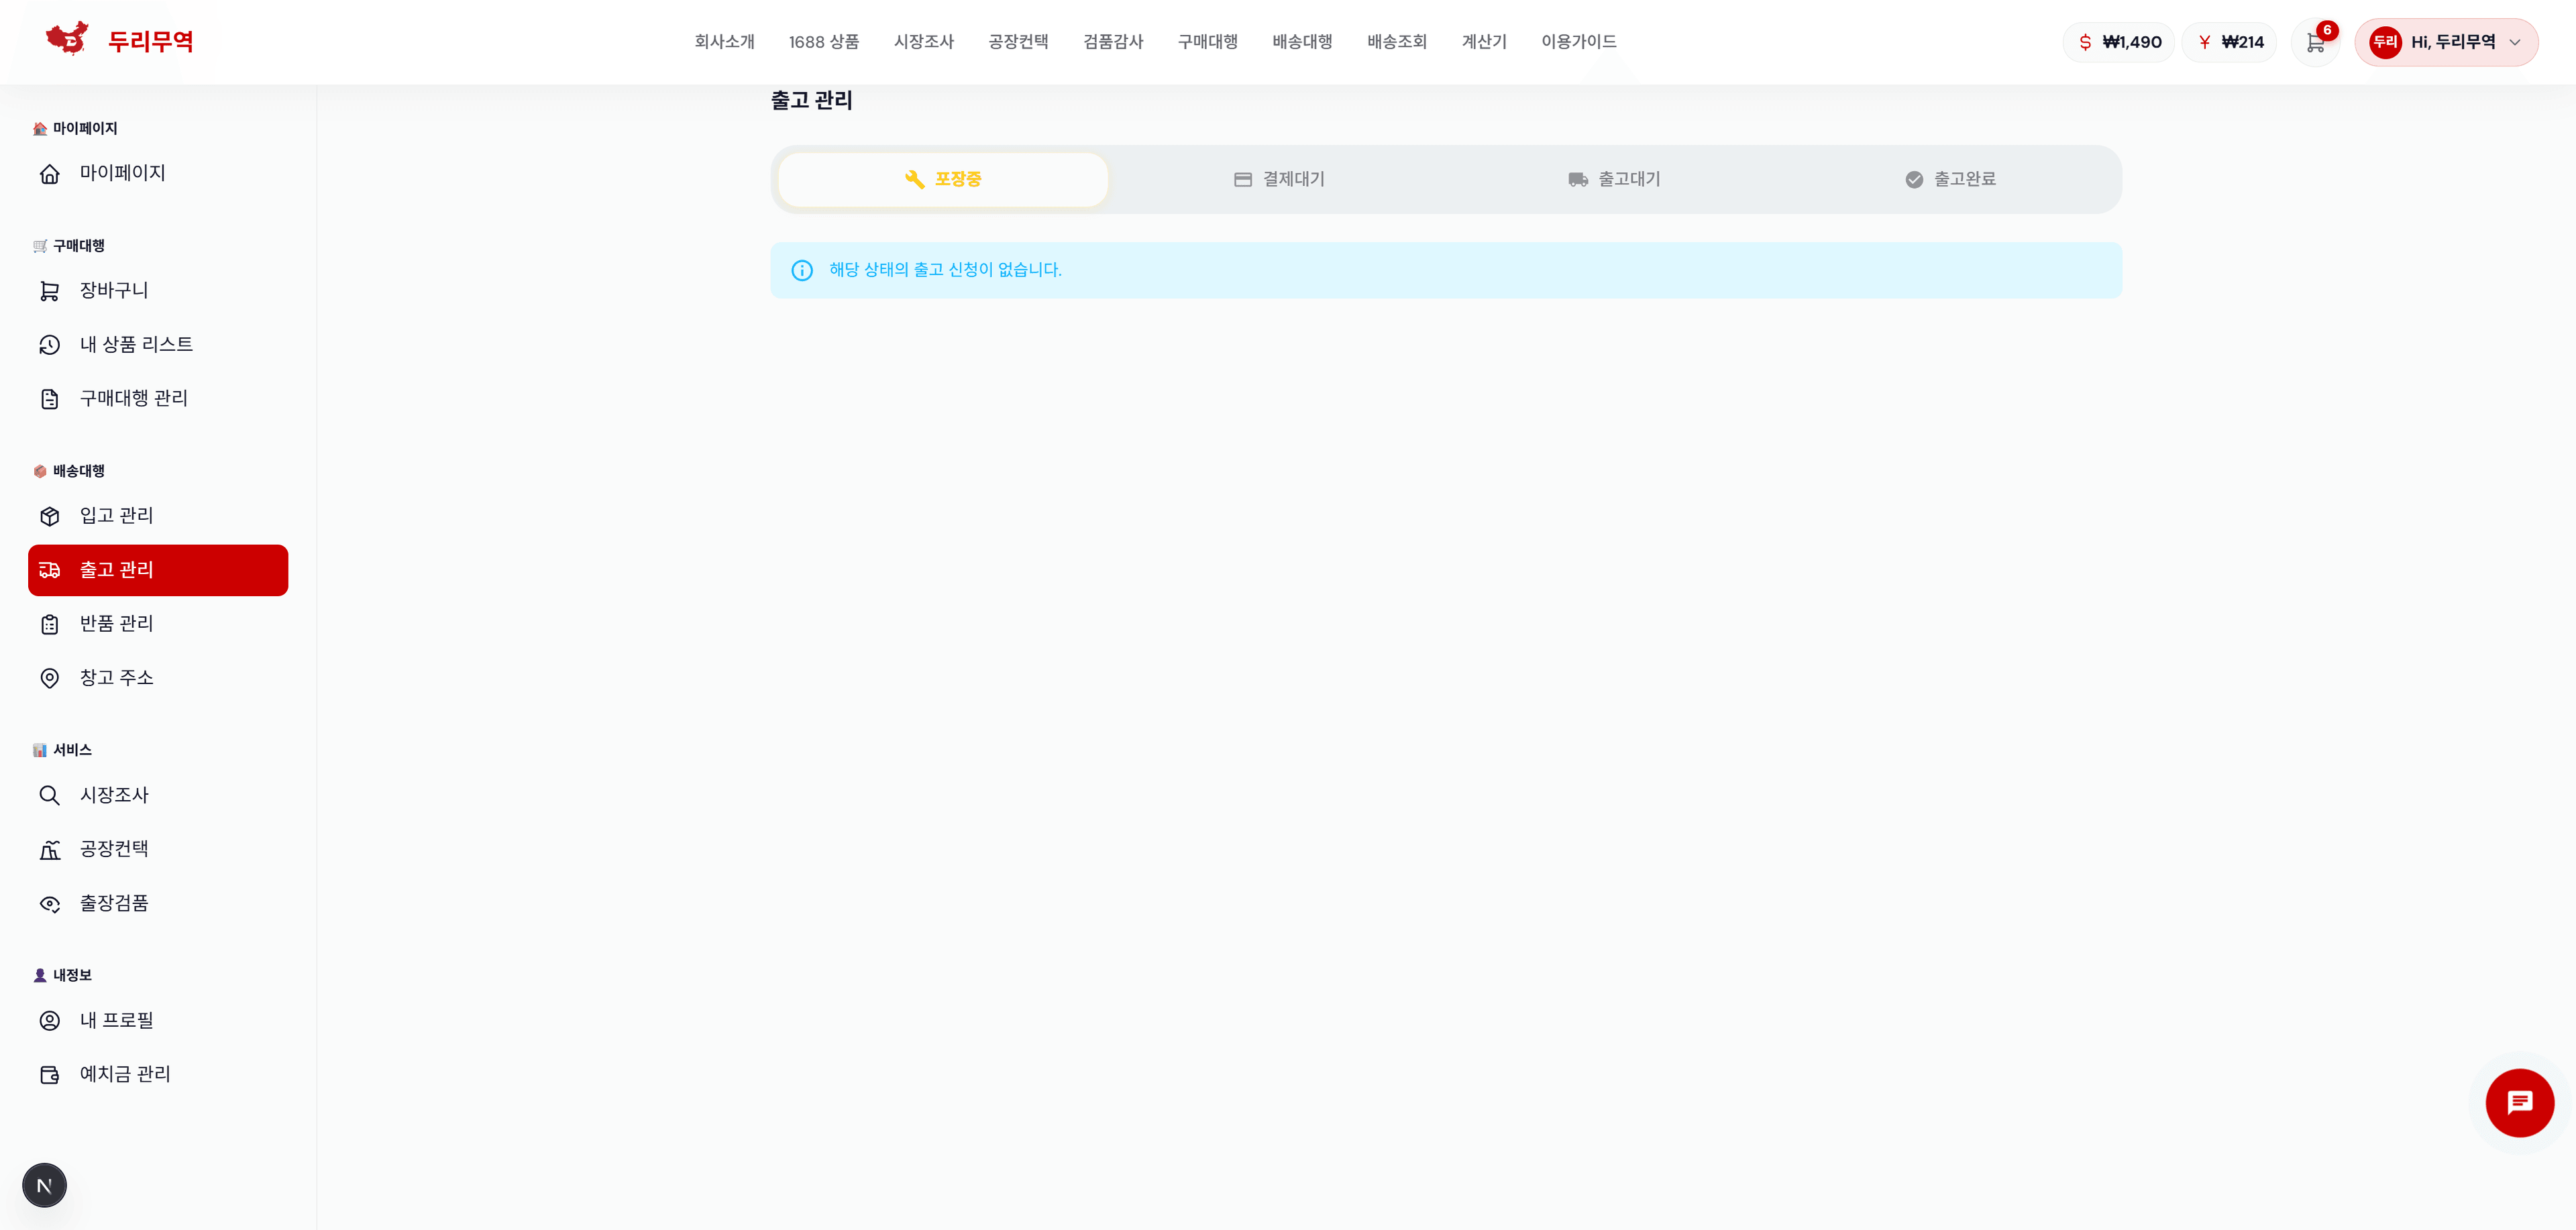Open the USD exchange rate ₩1,490 selector
2576x1230 pixels.
tap(2118, 42)
